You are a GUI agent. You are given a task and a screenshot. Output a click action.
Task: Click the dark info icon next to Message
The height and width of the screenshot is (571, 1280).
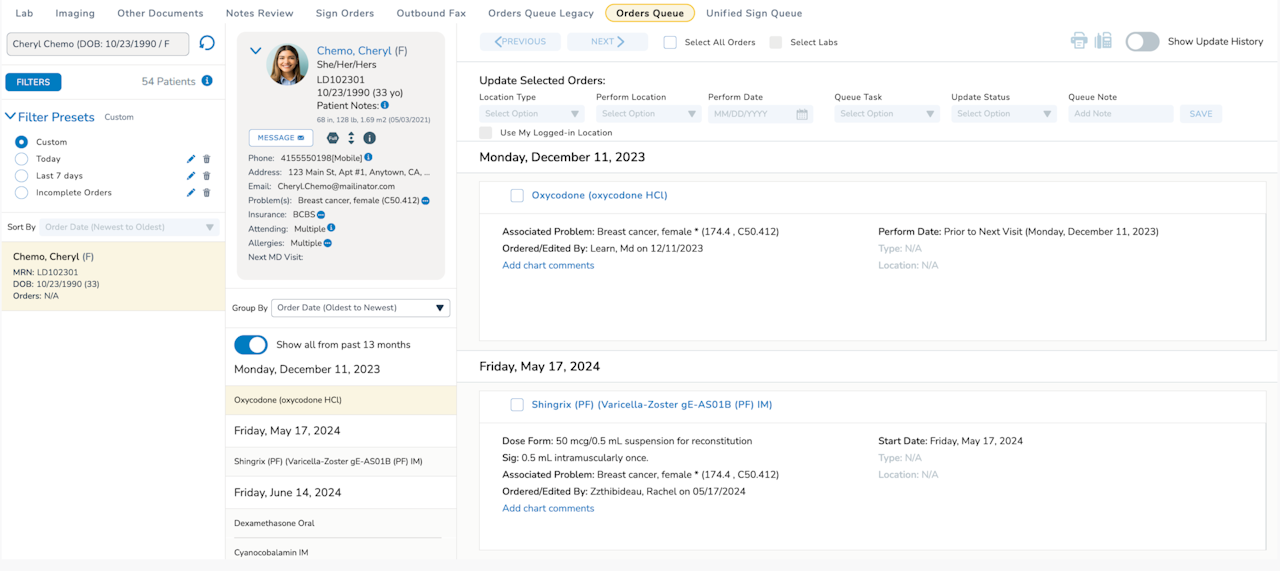(x=369, y=138)
